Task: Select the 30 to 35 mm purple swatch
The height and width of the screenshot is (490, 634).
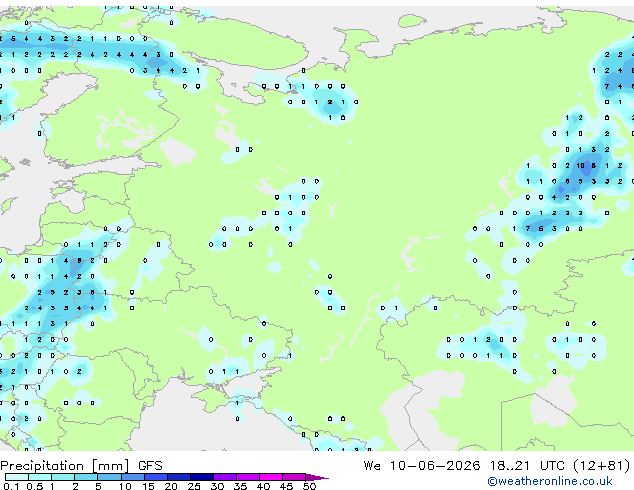Action: (225, 477)
